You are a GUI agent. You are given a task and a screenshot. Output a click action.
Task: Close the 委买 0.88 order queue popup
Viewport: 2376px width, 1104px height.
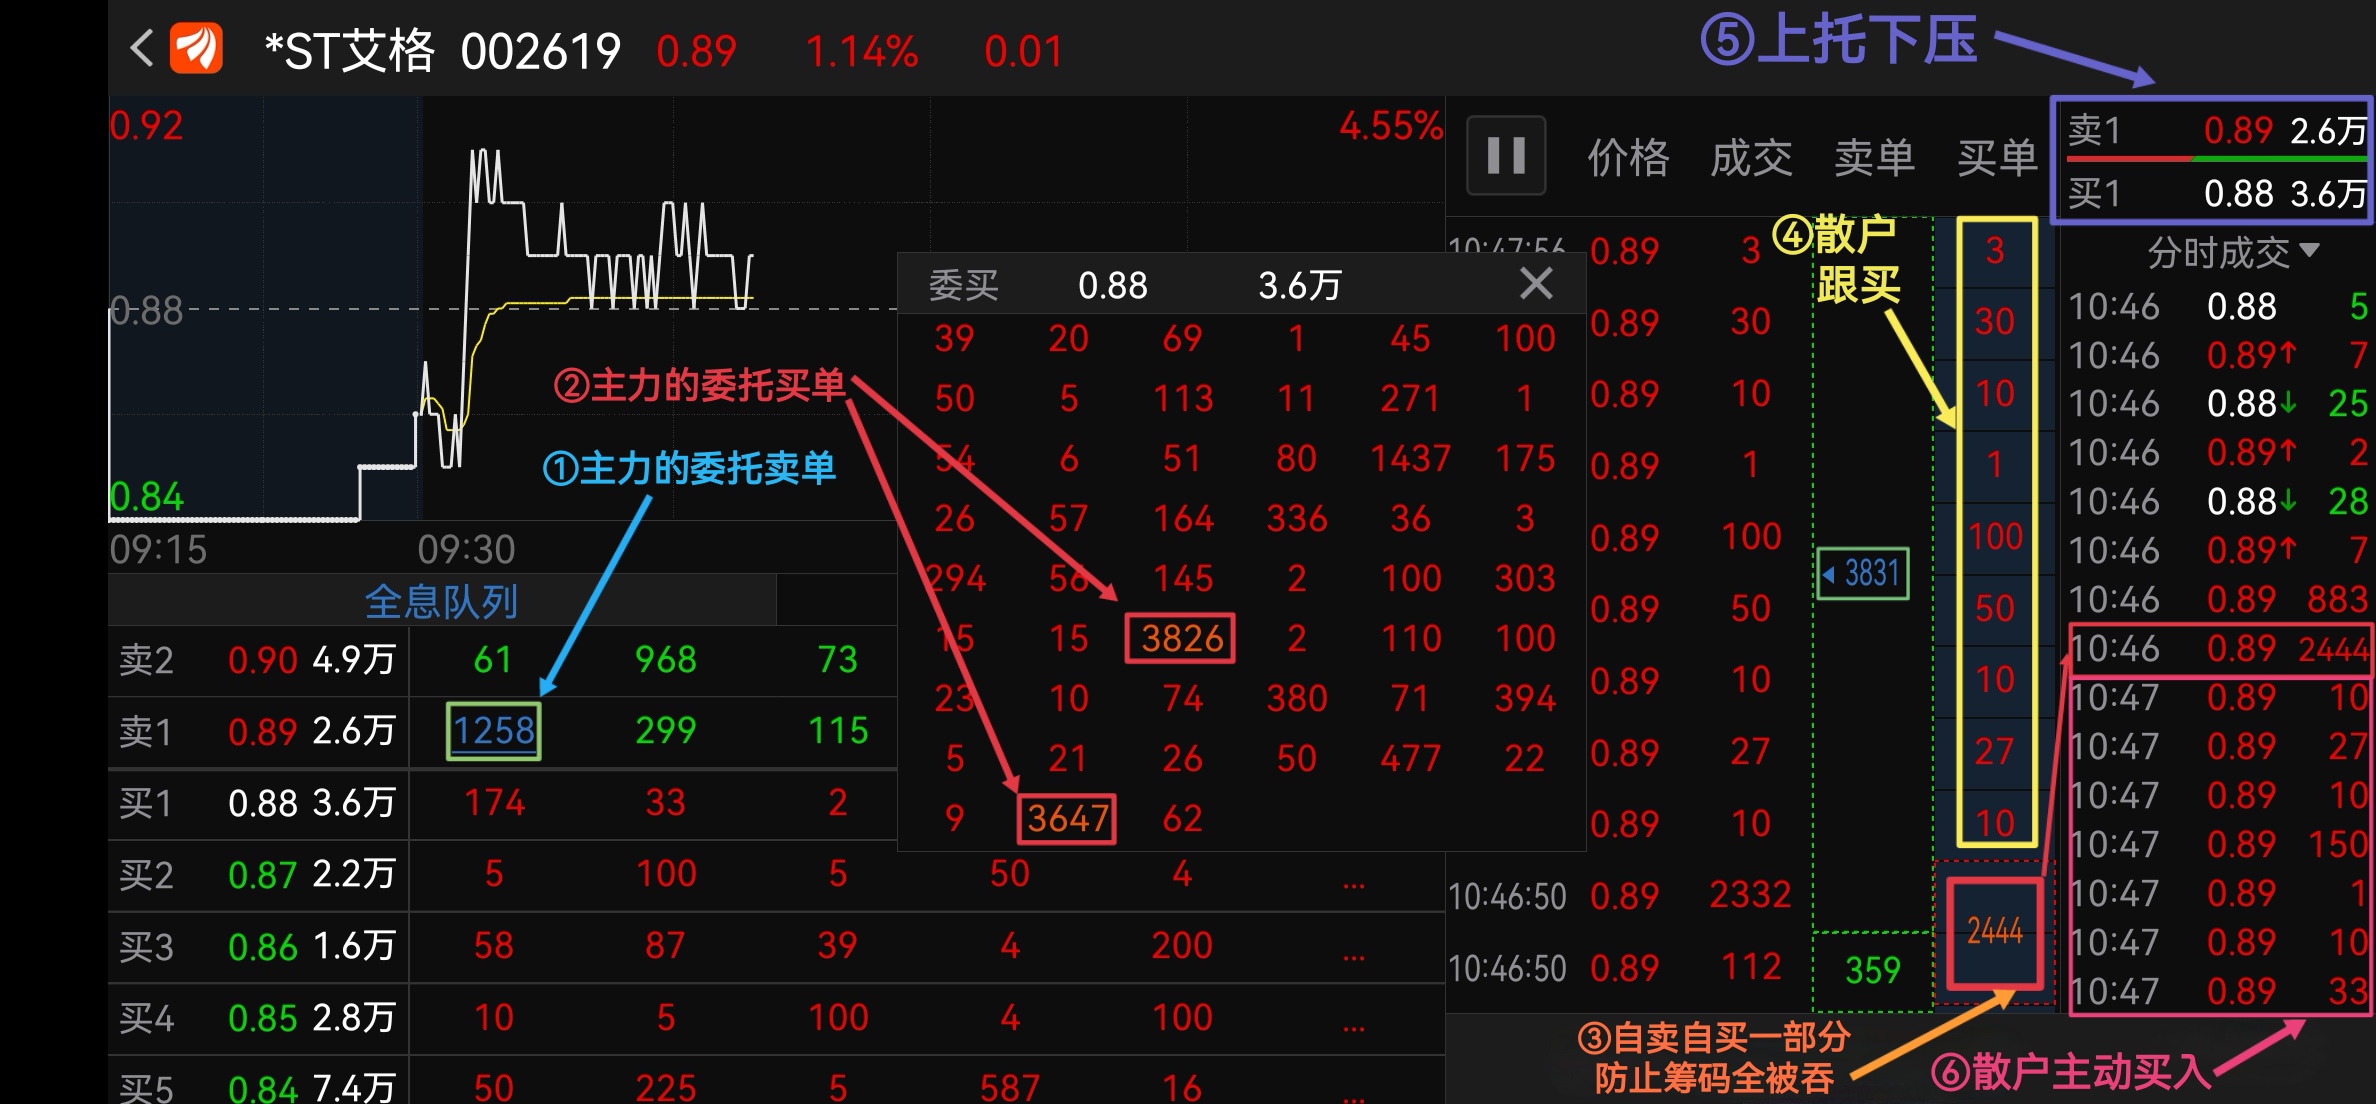(x=1536, y=284)
